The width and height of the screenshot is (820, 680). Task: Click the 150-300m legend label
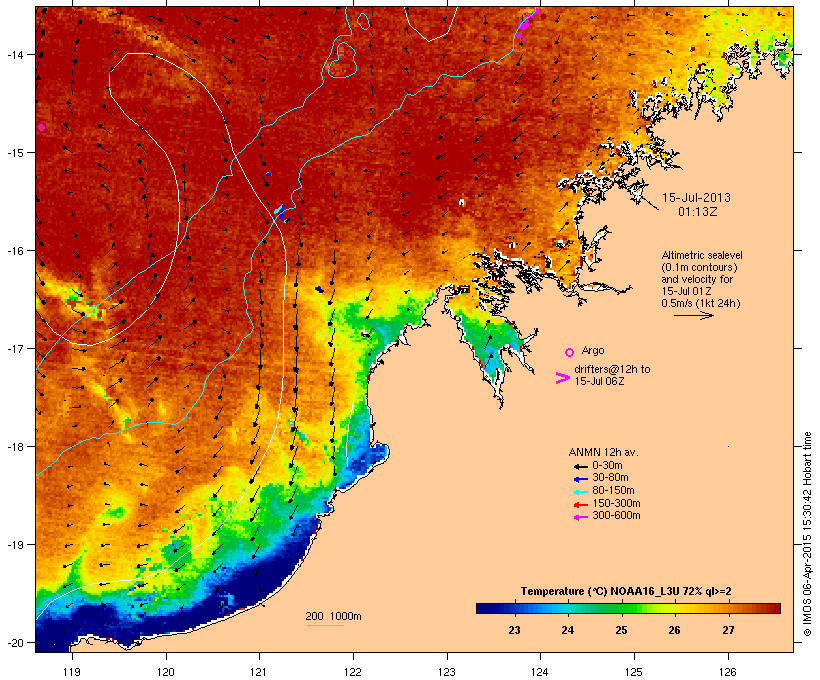coord(616,503)
